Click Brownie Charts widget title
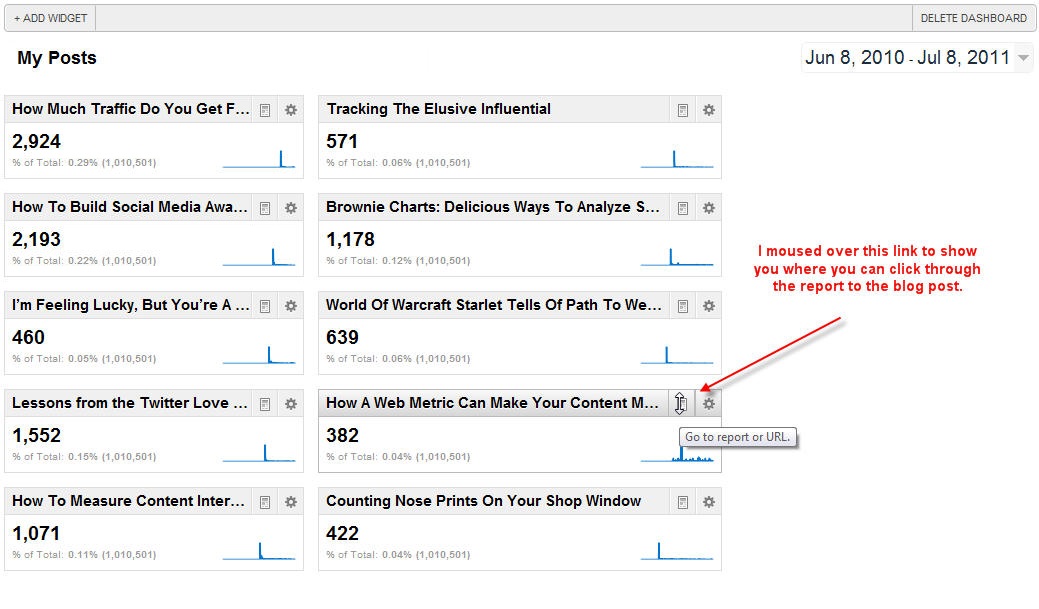Screen dimensions: 1039x609 [x=492, y=207]
